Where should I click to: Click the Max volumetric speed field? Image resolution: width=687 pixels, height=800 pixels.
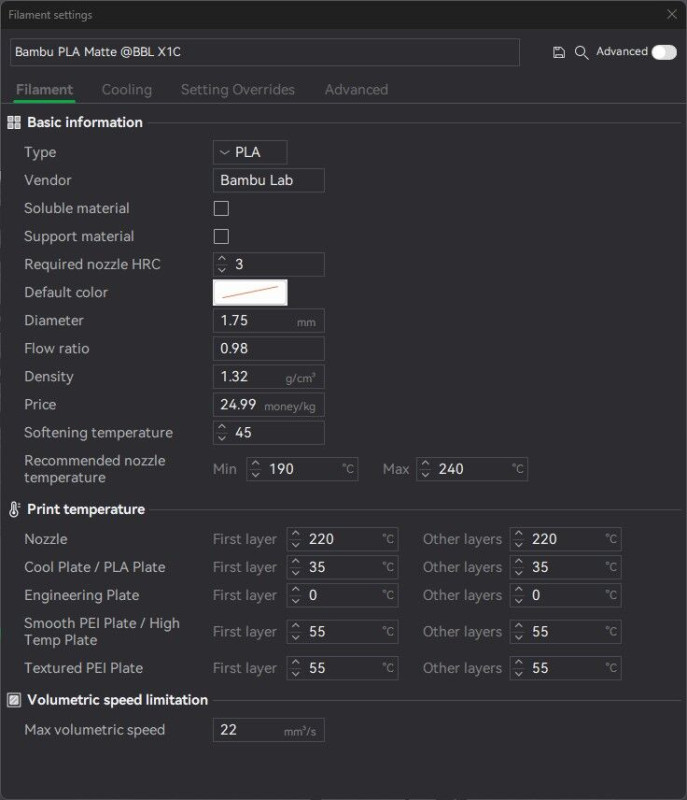269,730
